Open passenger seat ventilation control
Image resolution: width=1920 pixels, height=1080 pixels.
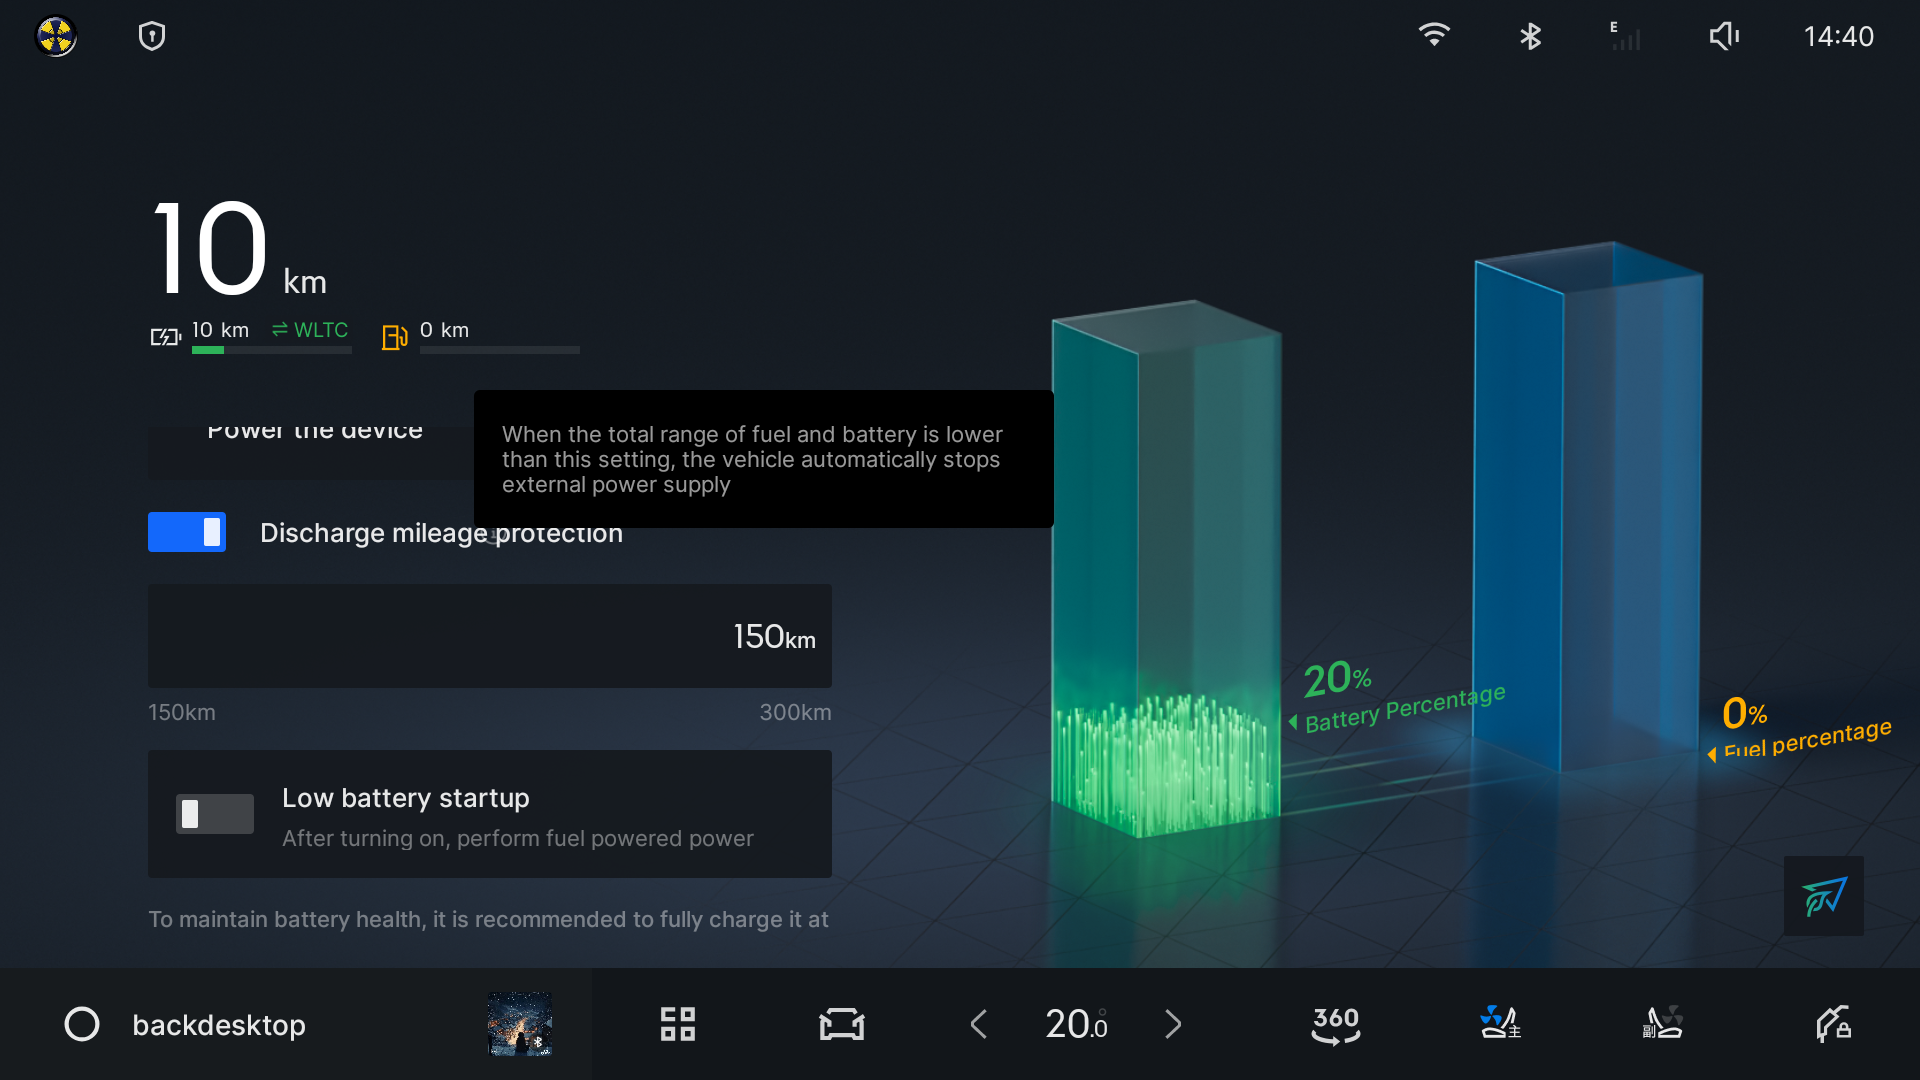click(1662, 1024)
